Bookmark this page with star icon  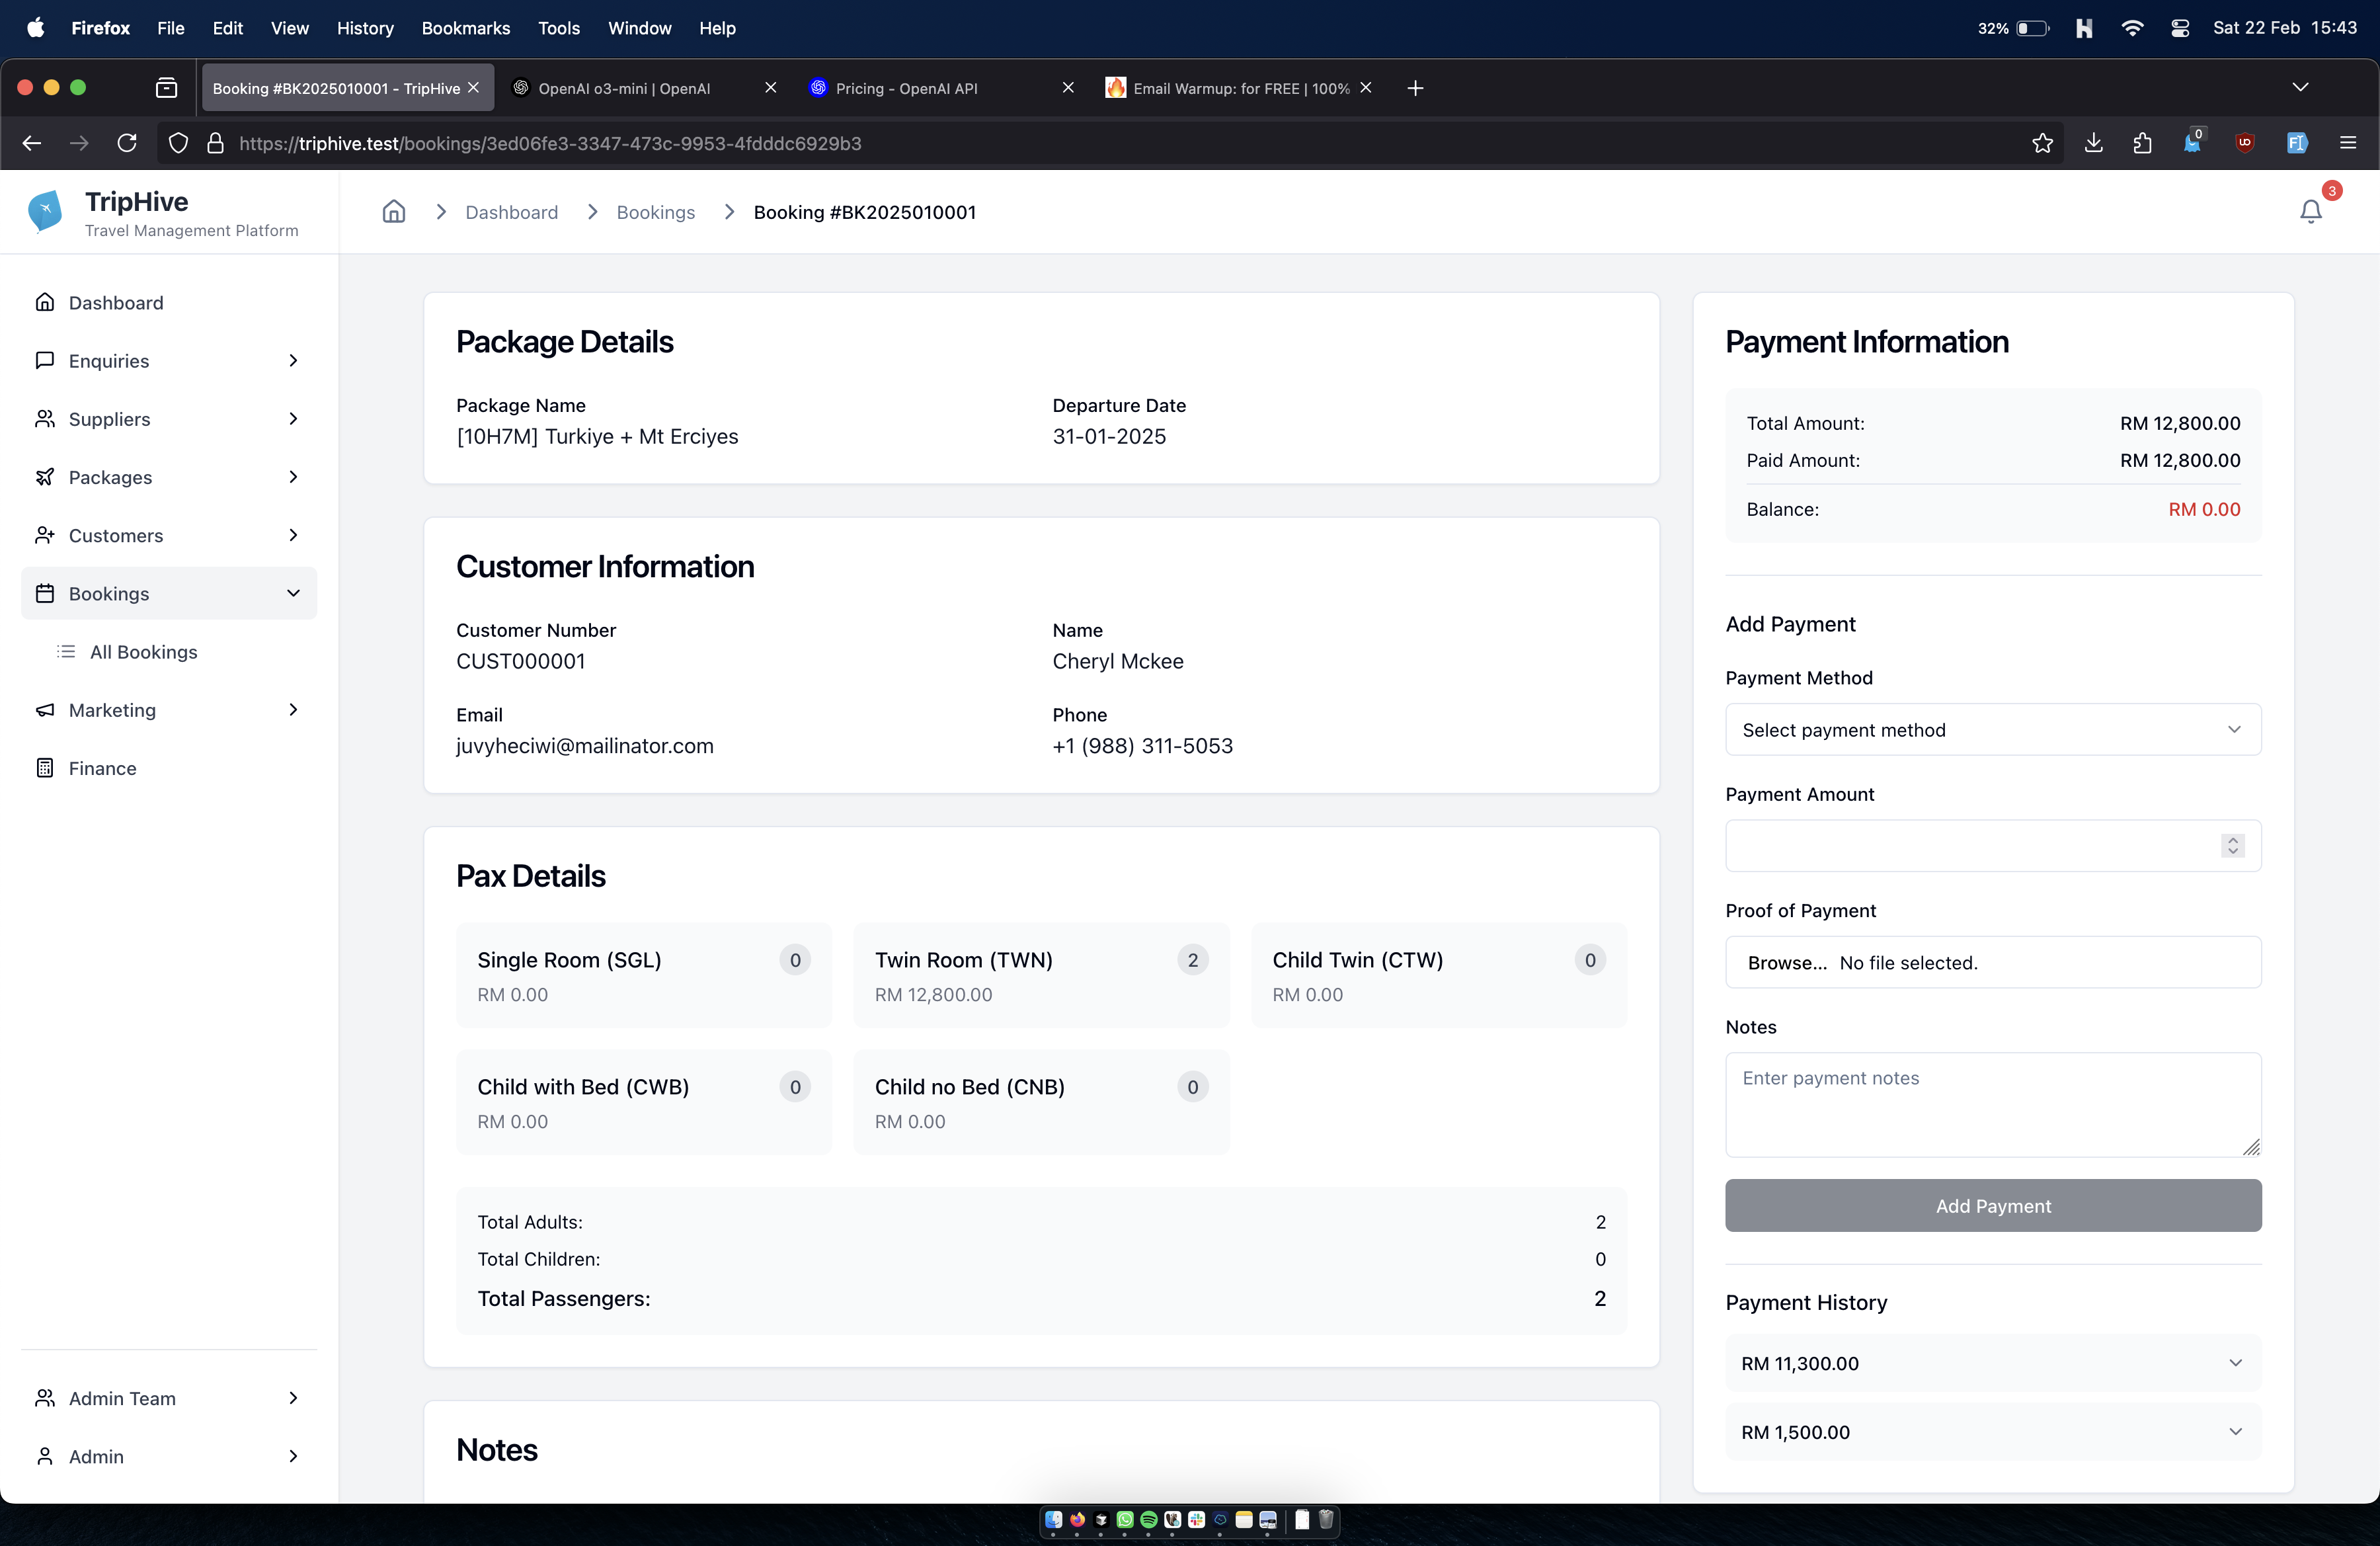tap(2042, 143)
